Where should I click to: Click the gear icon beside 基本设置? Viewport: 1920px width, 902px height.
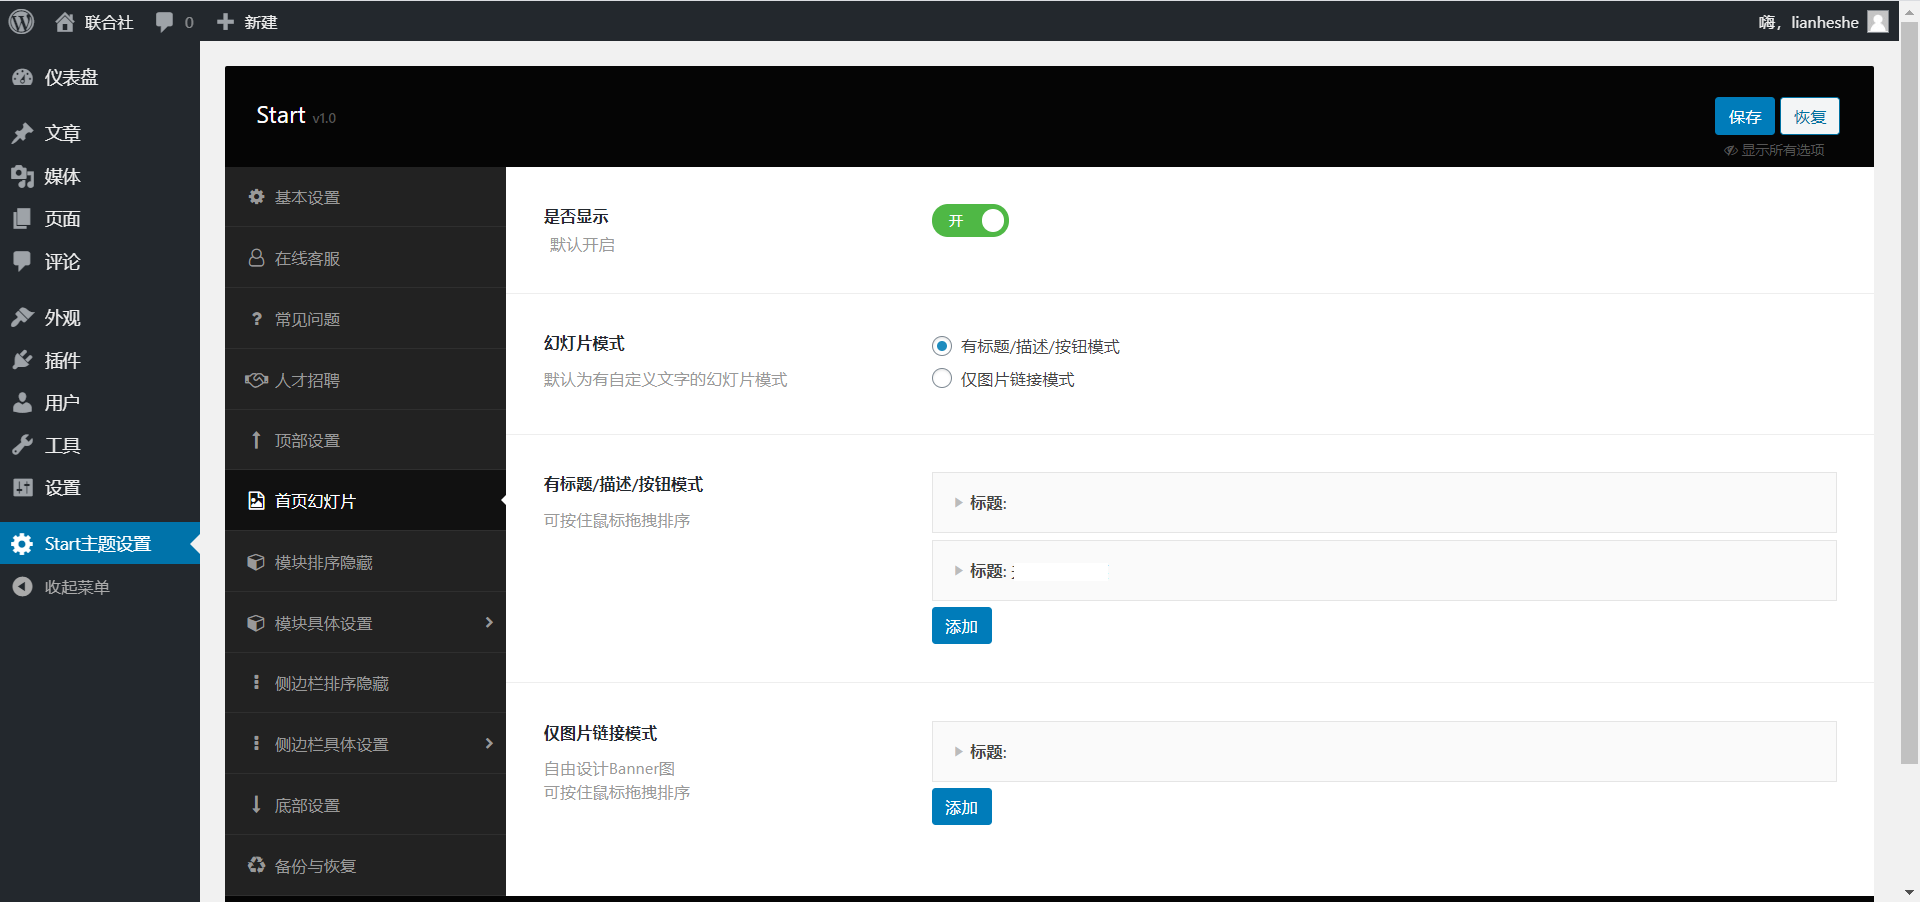(256, 197)
